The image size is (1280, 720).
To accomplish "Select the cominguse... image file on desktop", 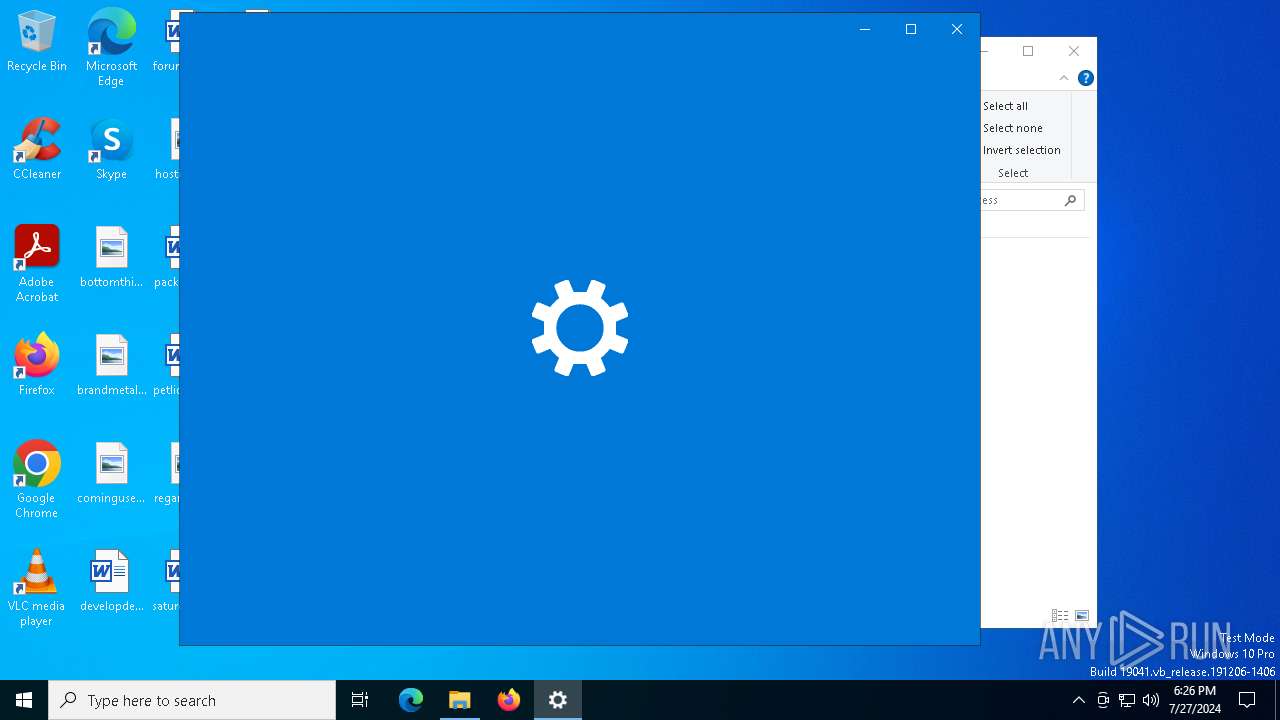I will pos(111,473).
